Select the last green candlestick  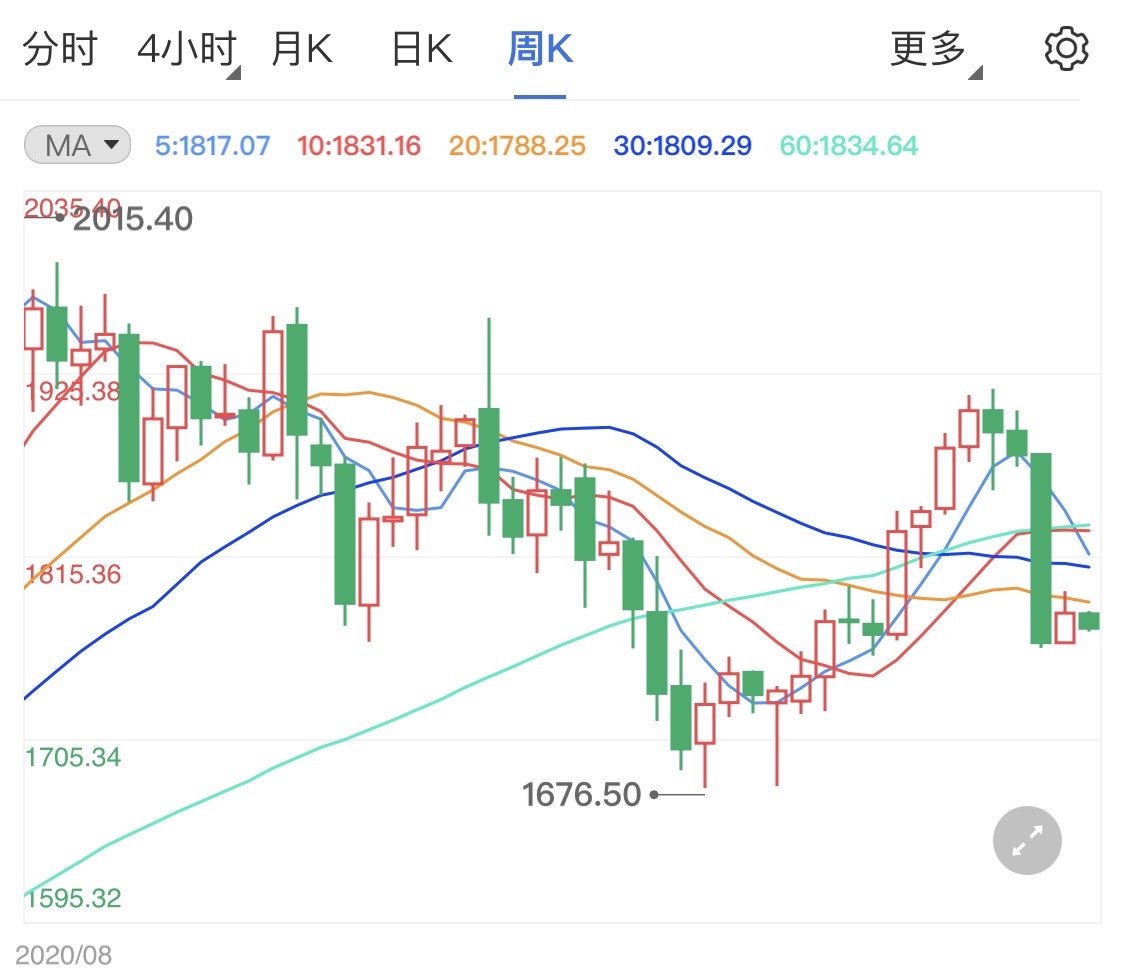pyautogui.click(x=1088, y=621)
